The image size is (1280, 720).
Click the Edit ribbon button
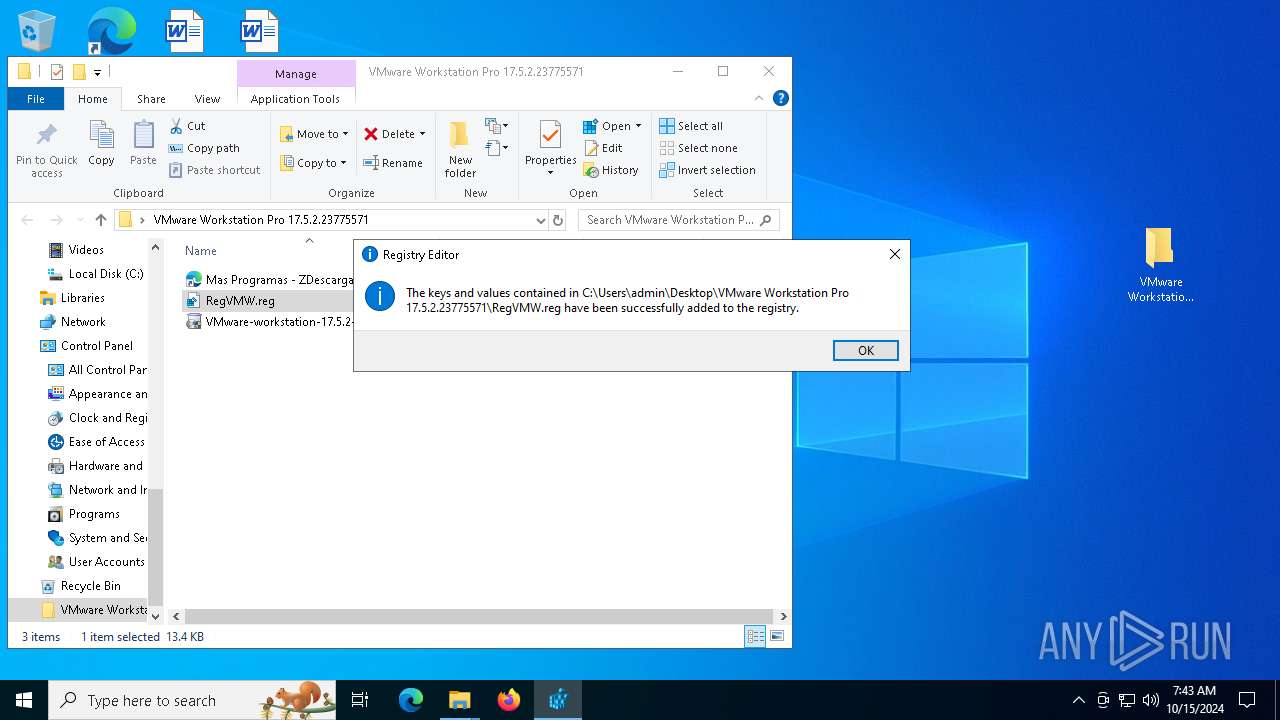coord(604,148)
